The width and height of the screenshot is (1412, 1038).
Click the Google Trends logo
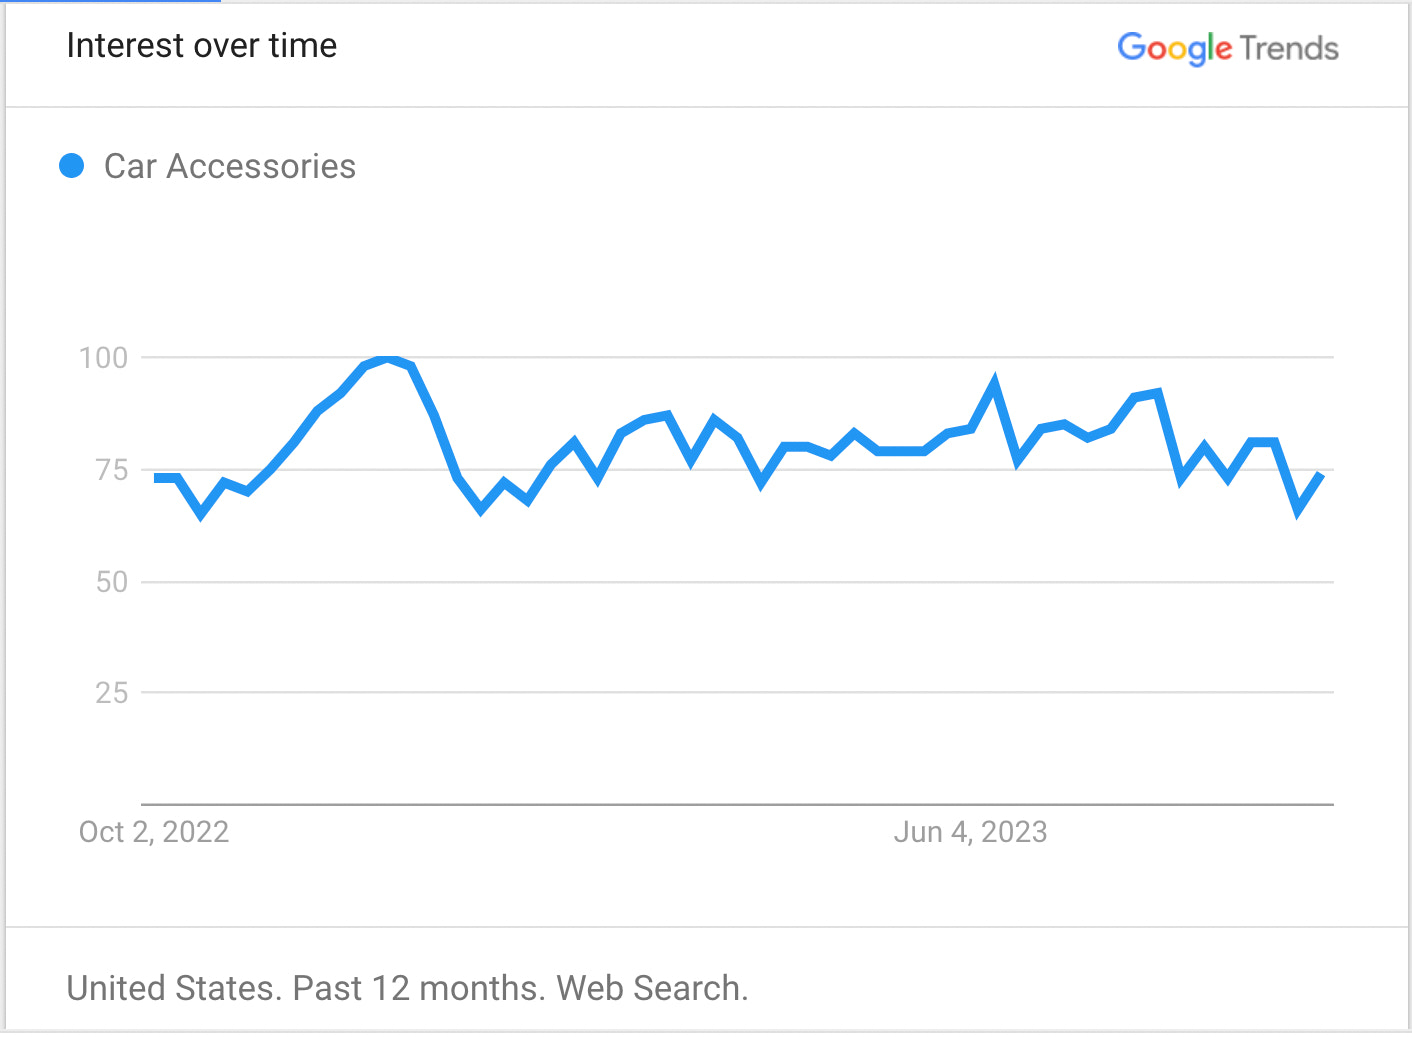coord(1227,48)
